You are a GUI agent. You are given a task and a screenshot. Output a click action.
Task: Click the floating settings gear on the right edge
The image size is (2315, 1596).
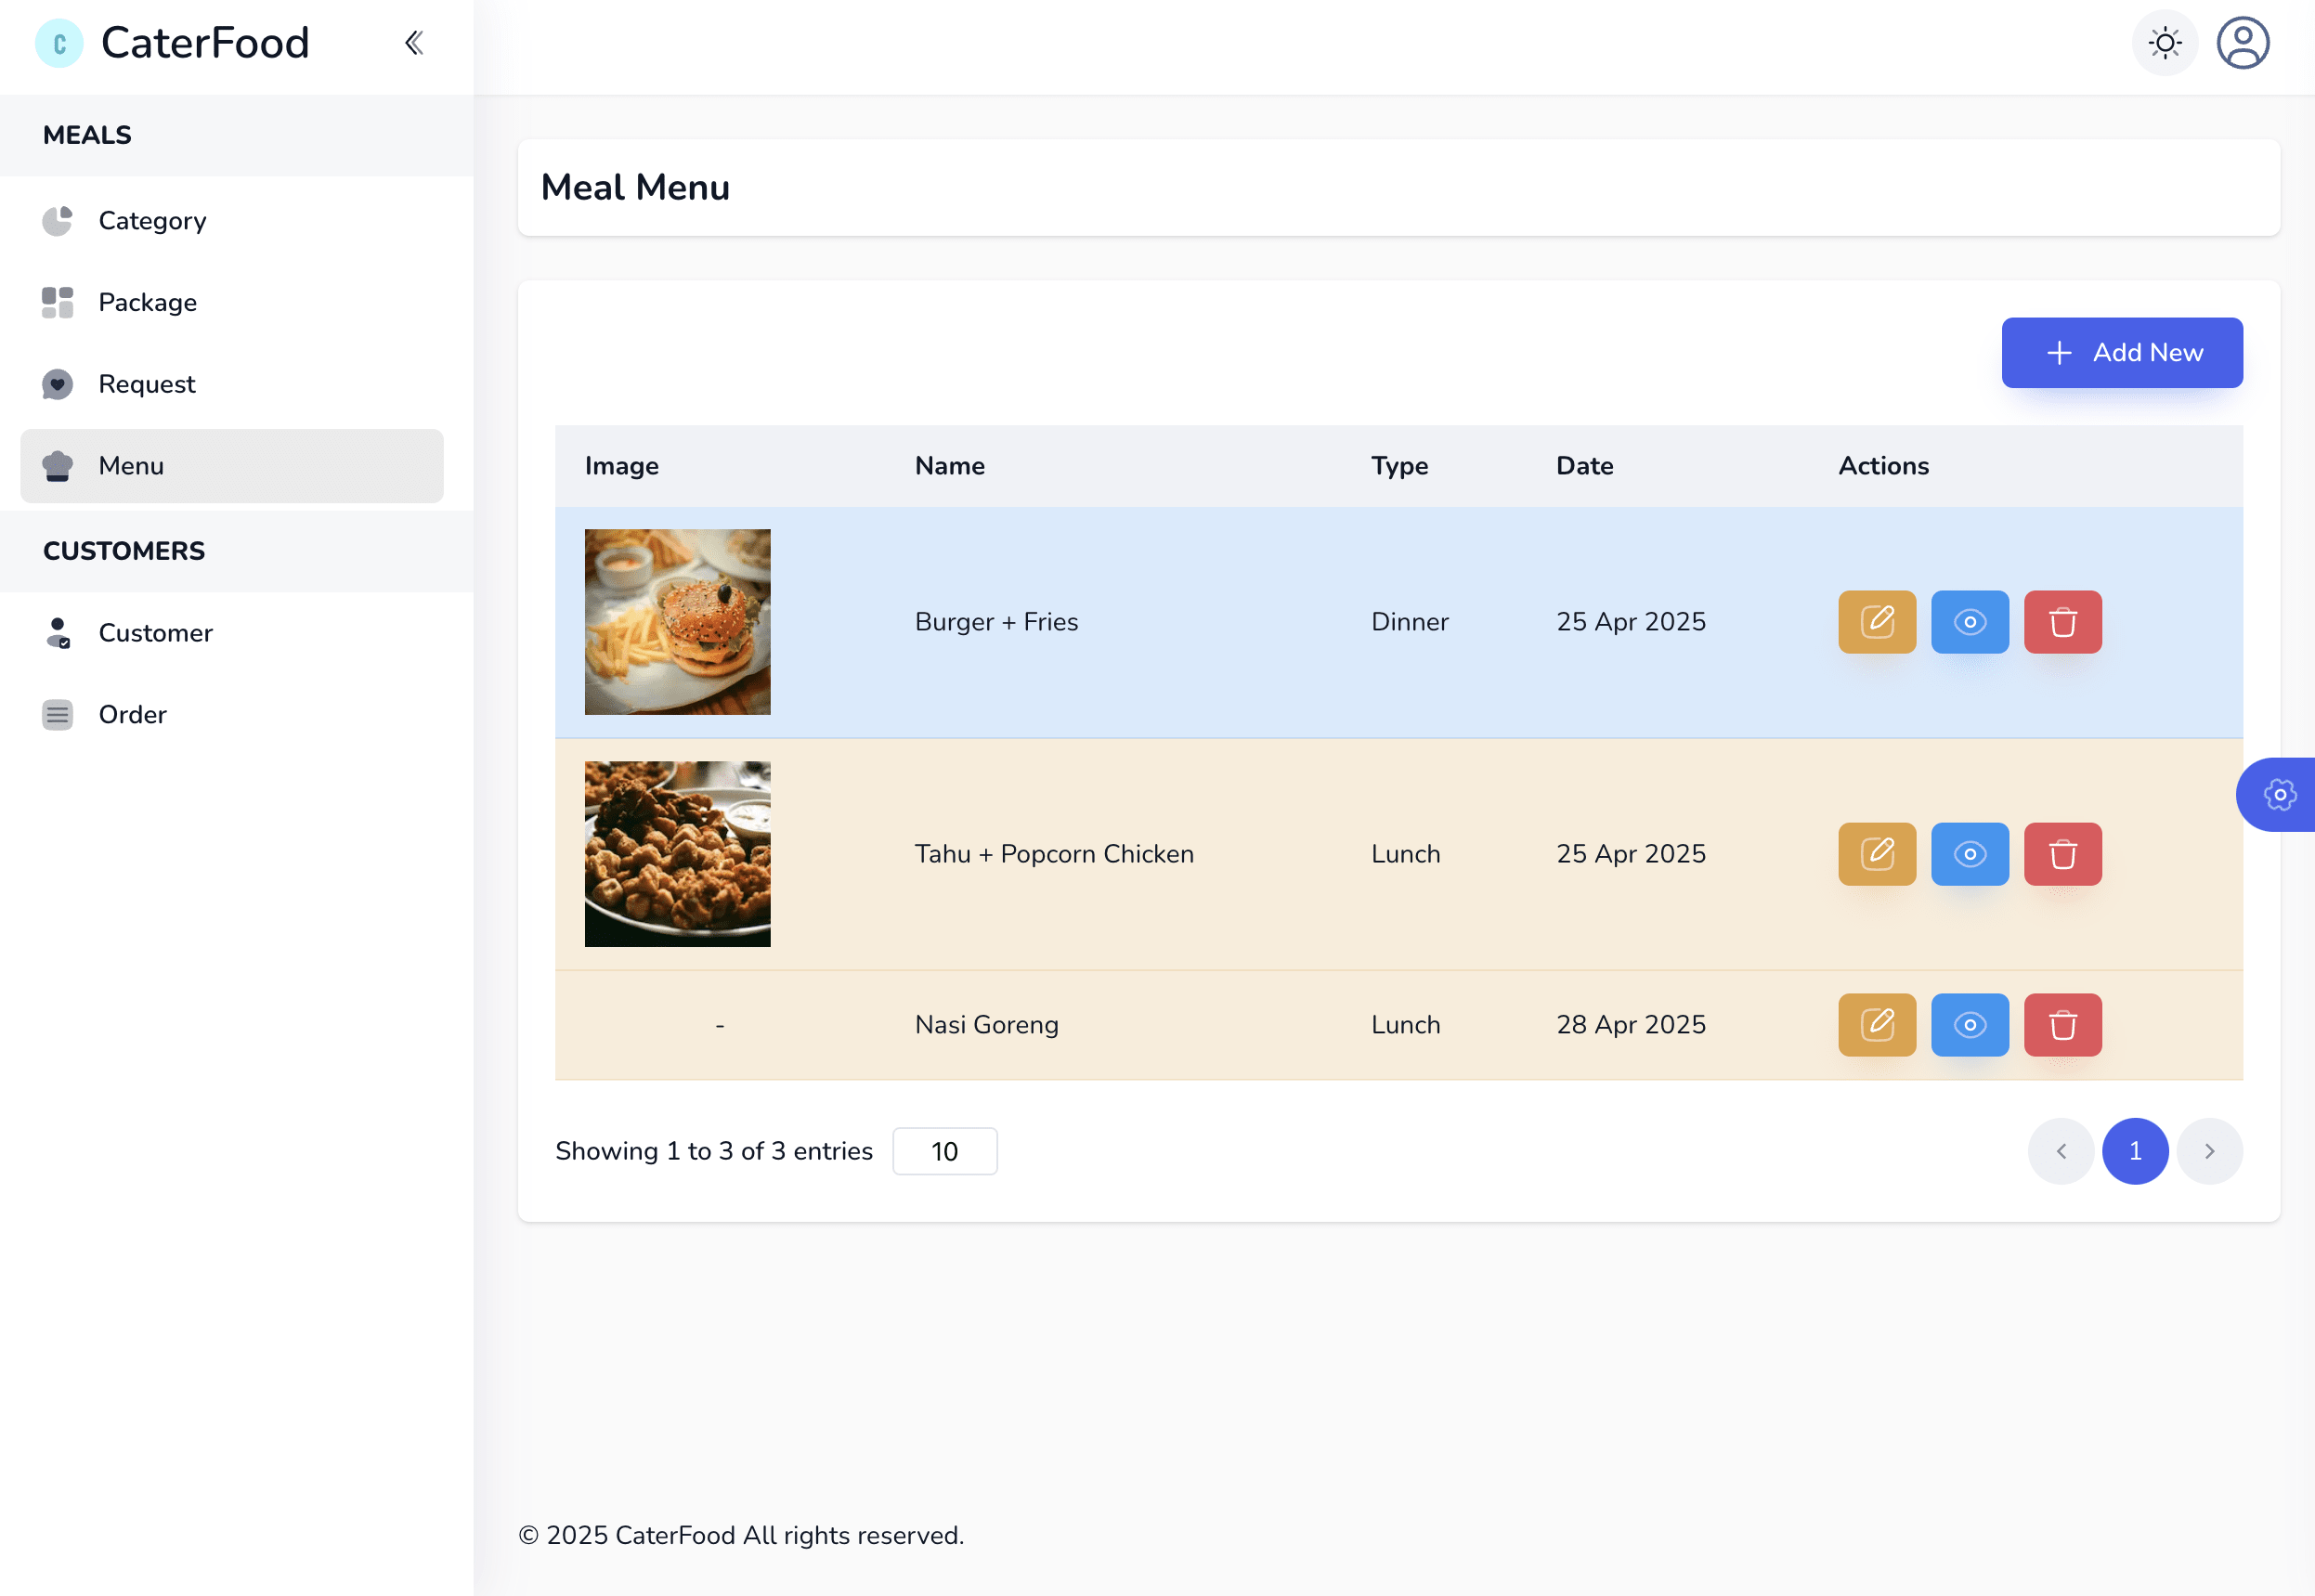(x=2281, y=794)
